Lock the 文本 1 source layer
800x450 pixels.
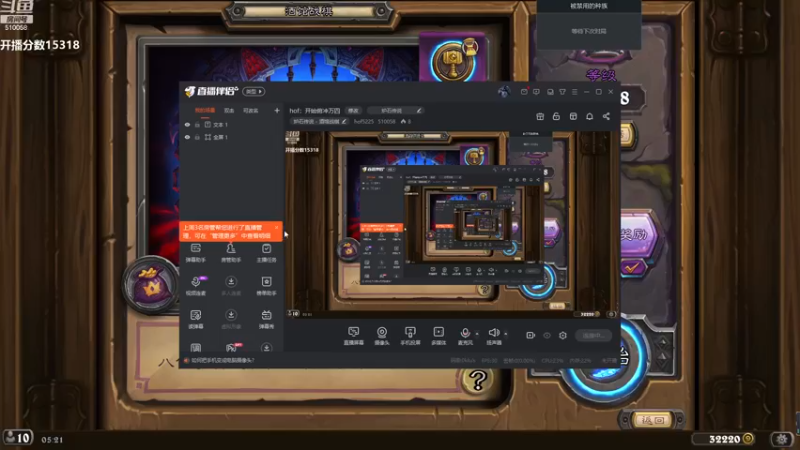click(197, 124)
